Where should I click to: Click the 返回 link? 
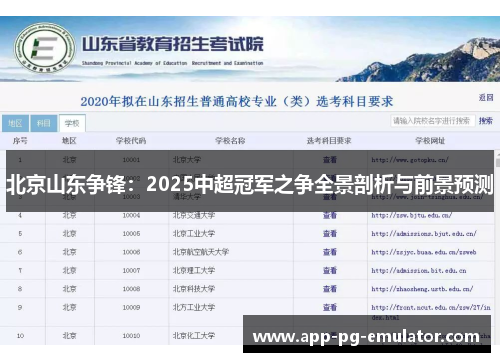pyautogui.click(x=486, y=97)
